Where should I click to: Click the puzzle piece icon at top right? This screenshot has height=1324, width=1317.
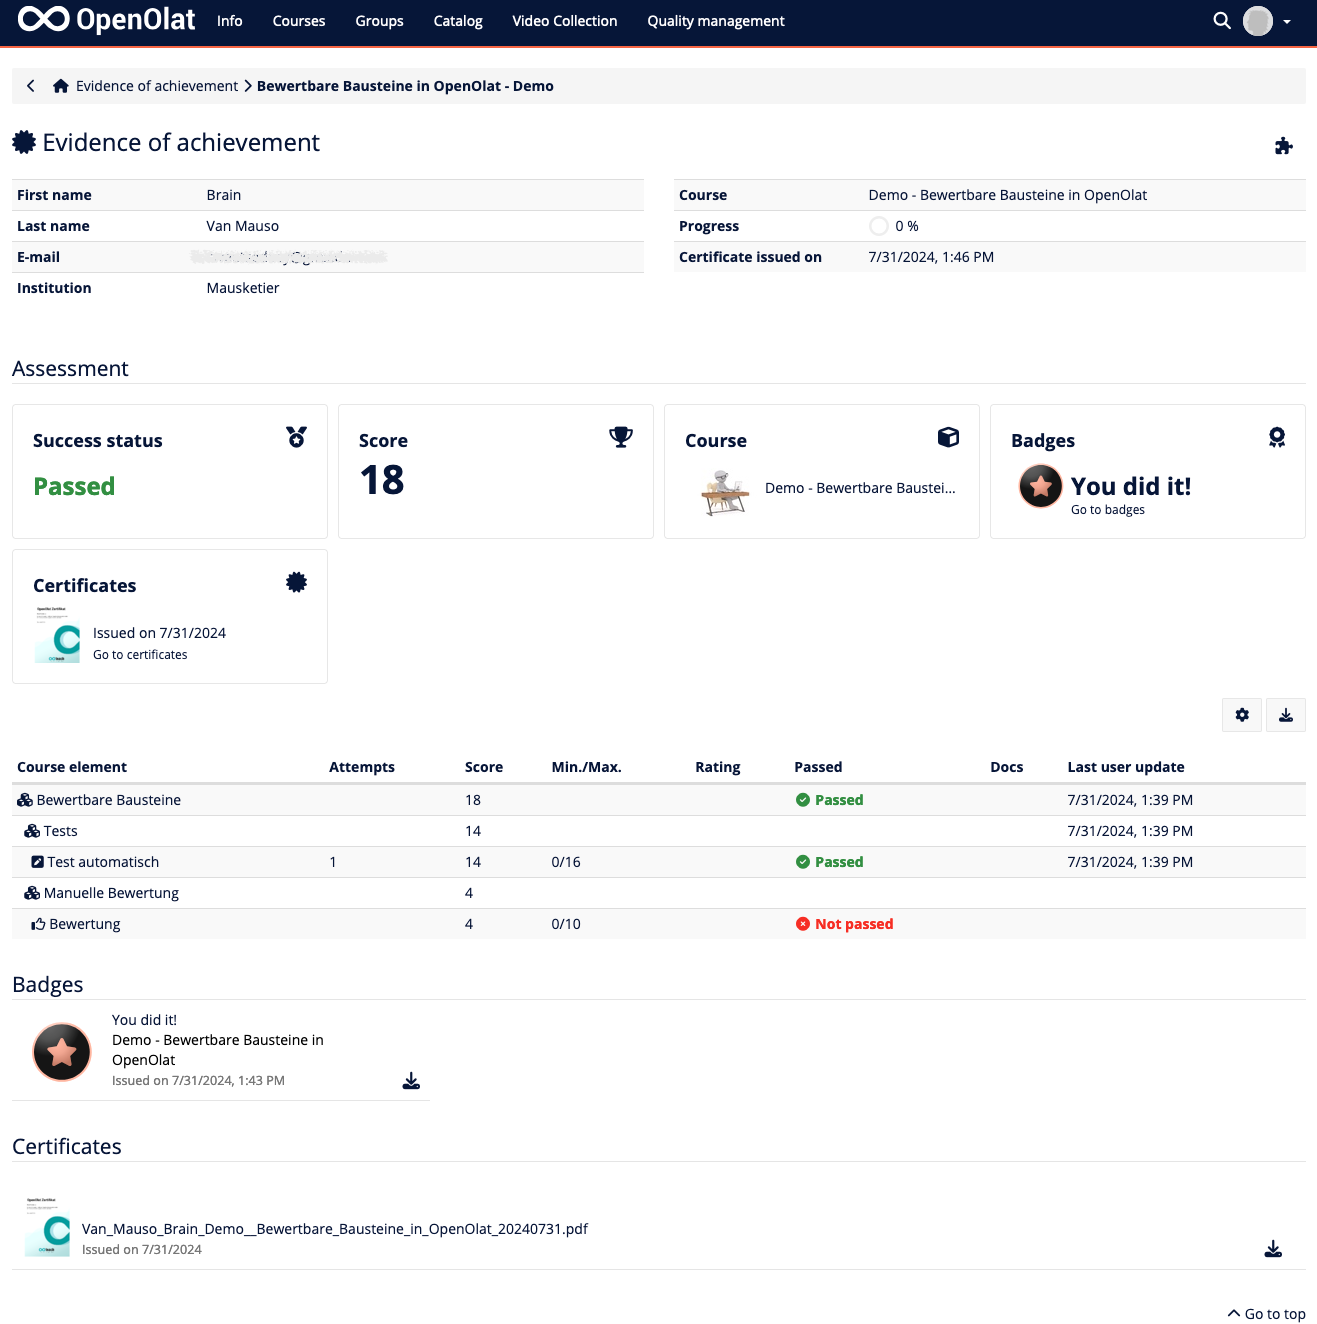[1284, 147]
